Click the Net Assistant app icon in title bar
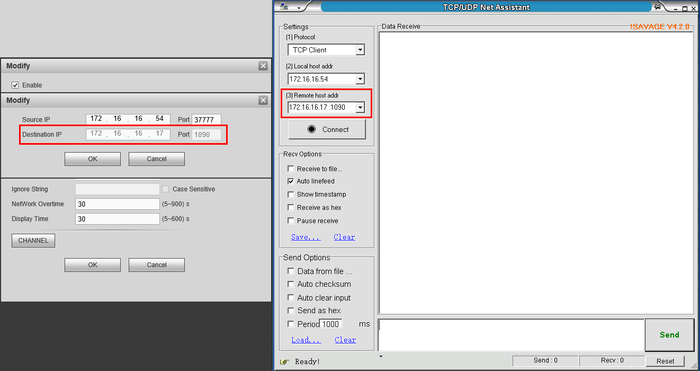The width and height of the screenshot is (700, 371). [x=284, y=7]
